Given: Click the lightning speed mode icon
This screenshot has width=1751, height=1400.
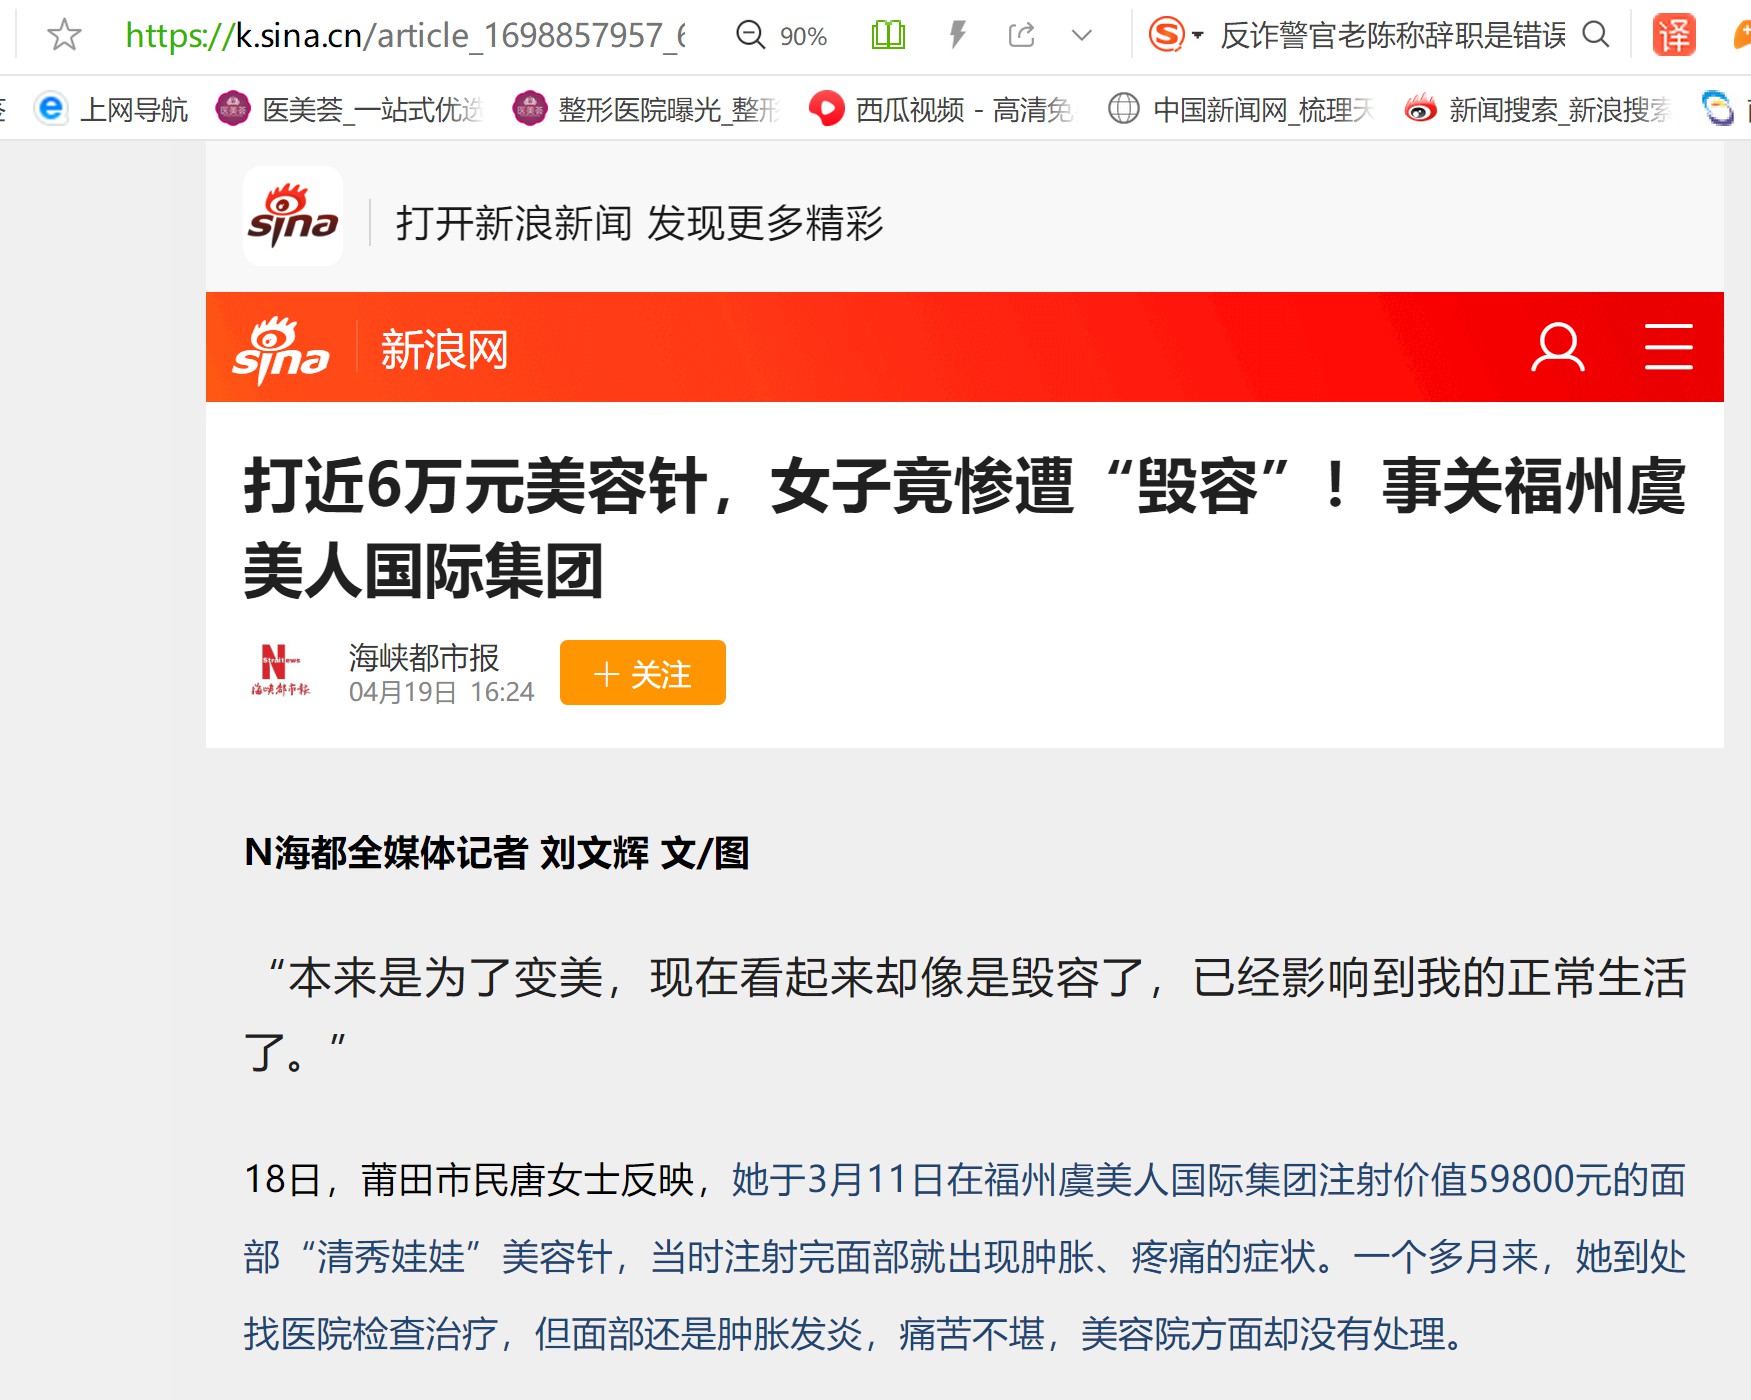Looking at the screenshot, I should point(957,36).
